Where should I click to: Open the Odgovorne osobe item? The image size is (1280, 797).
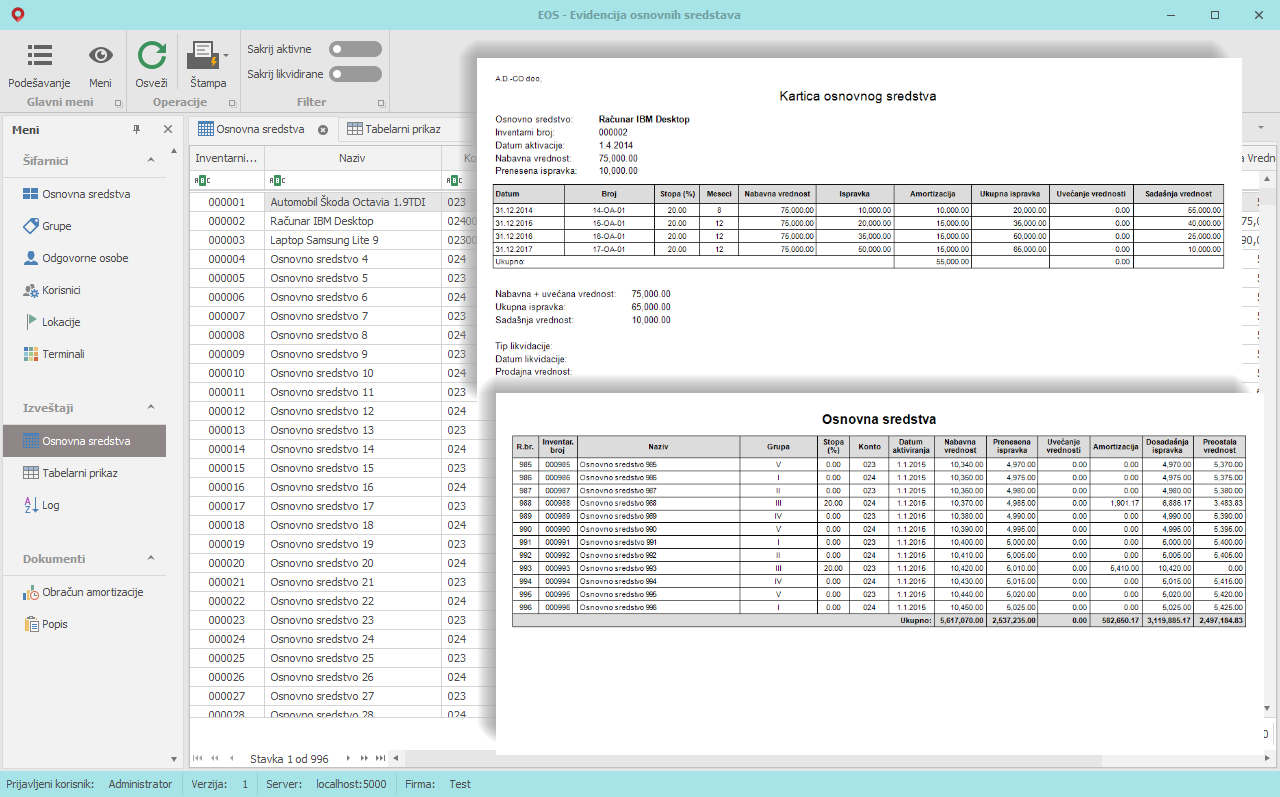point(85,258)
